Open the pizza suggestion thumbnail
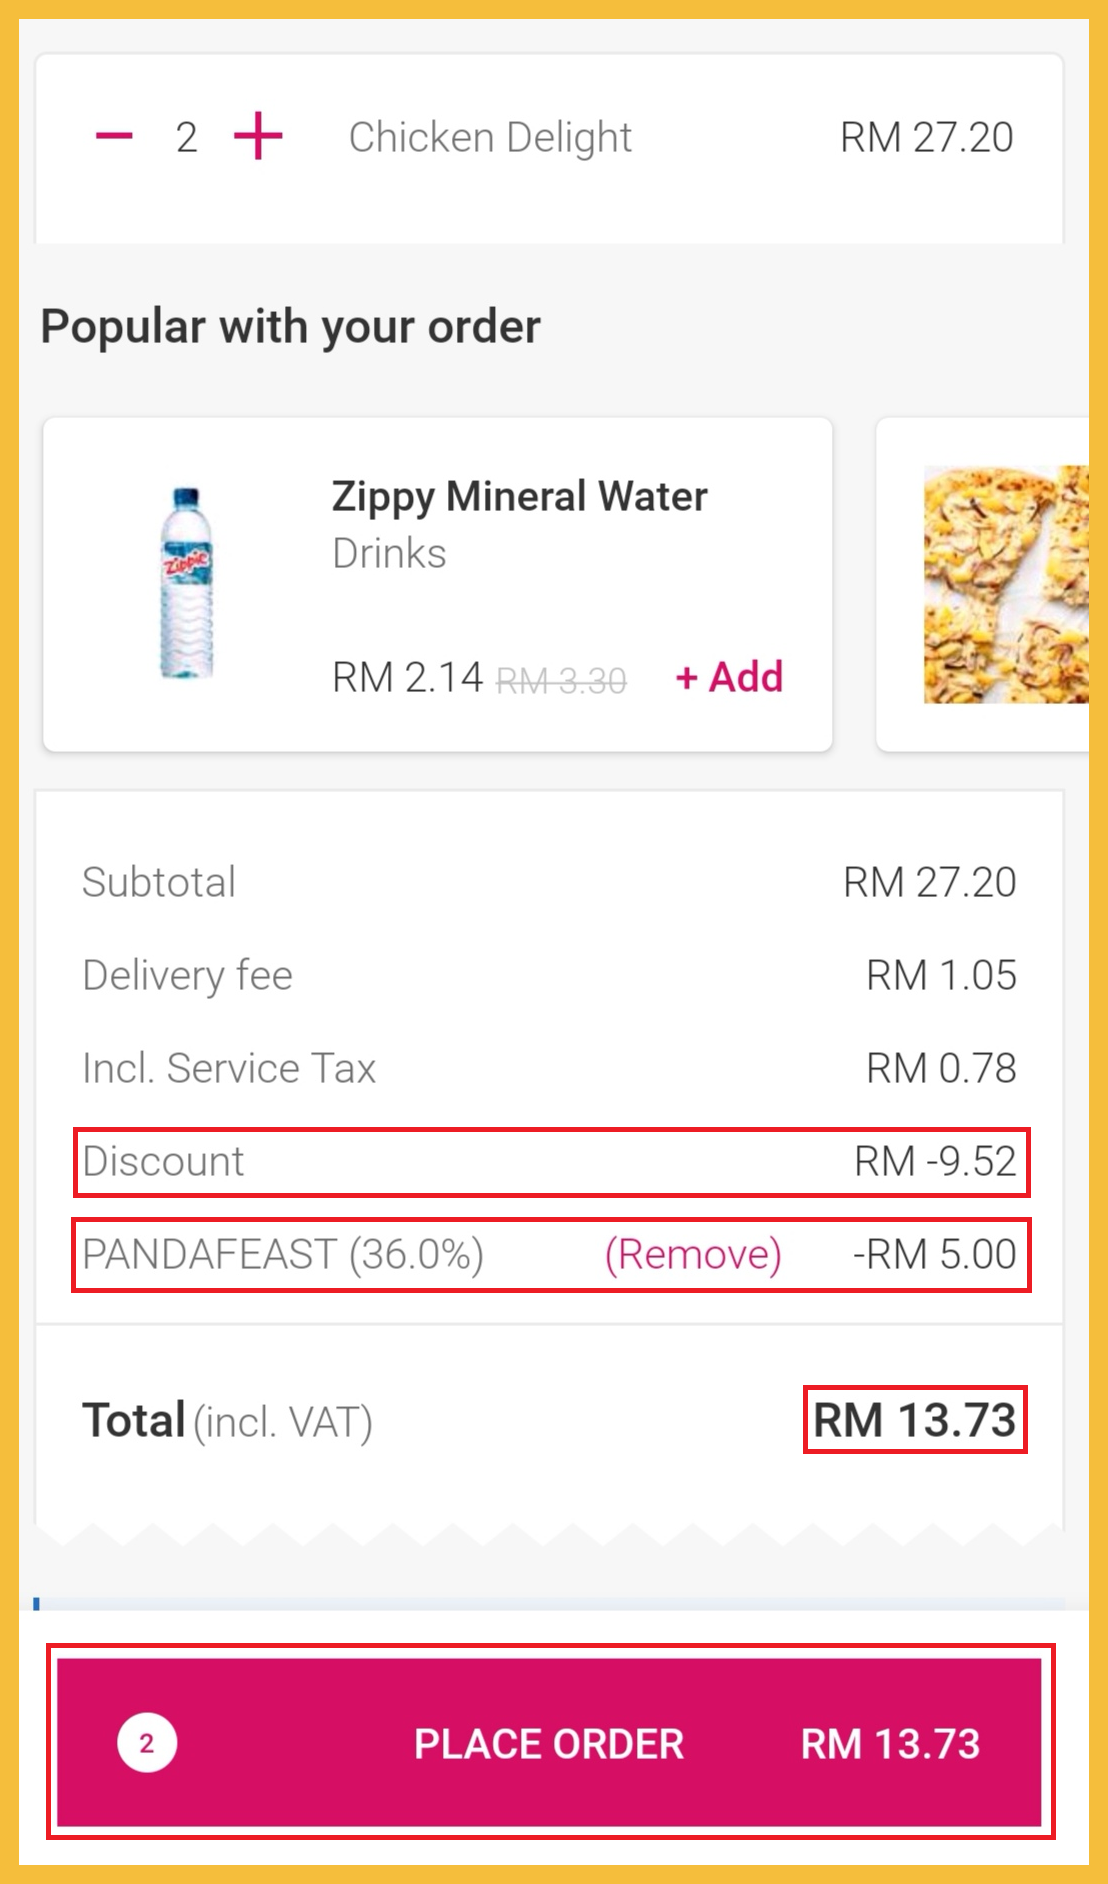 click(x=1005, y=584)
